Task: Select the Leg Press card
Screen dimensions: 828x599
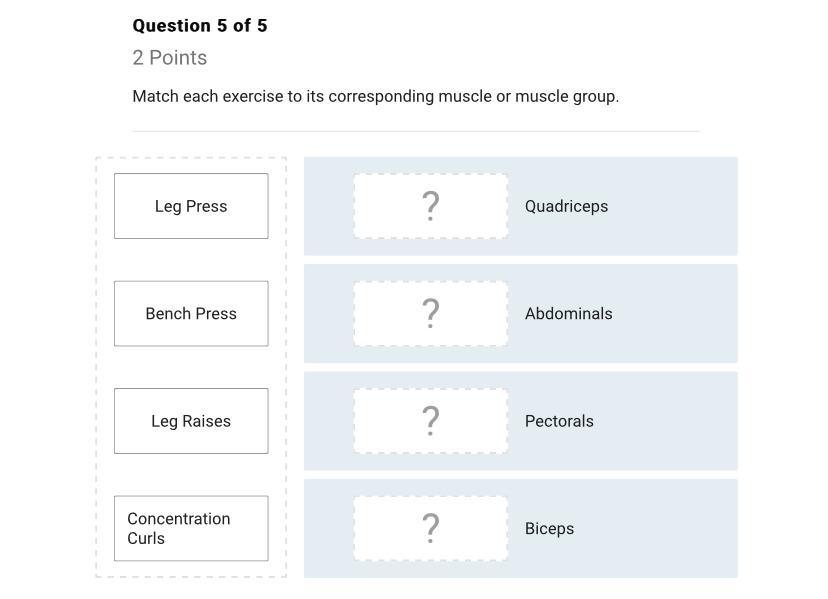Action: [x=191, y=206]
